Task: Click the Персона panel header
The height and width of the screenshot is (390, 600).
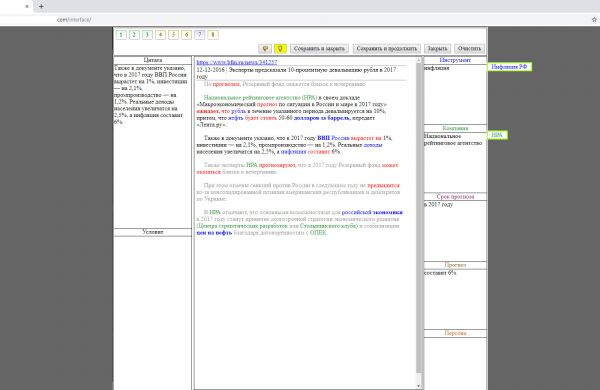Action: [455, 333]
